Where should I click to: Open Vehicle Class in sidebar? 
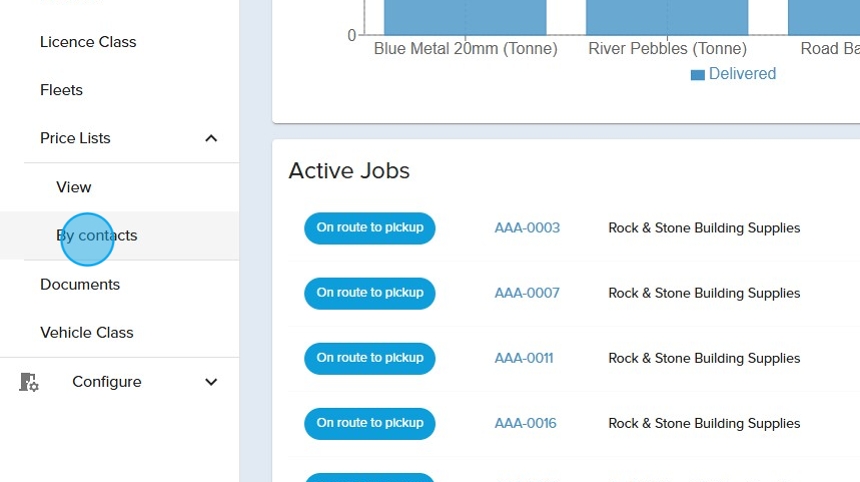click(x=87, y=333)
